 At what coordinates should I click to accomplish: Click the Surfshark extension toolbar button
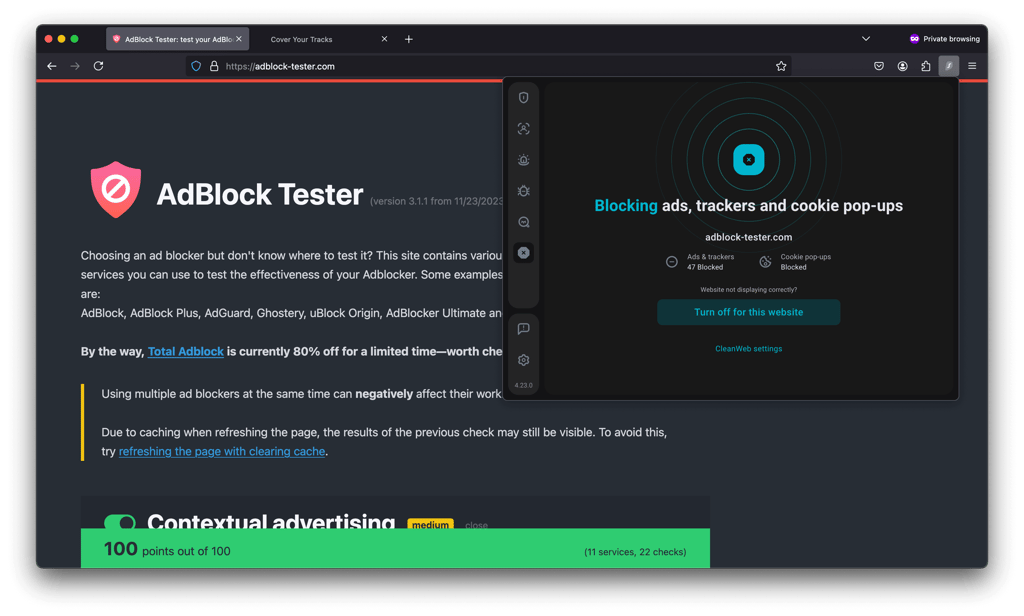pos(949,66)
